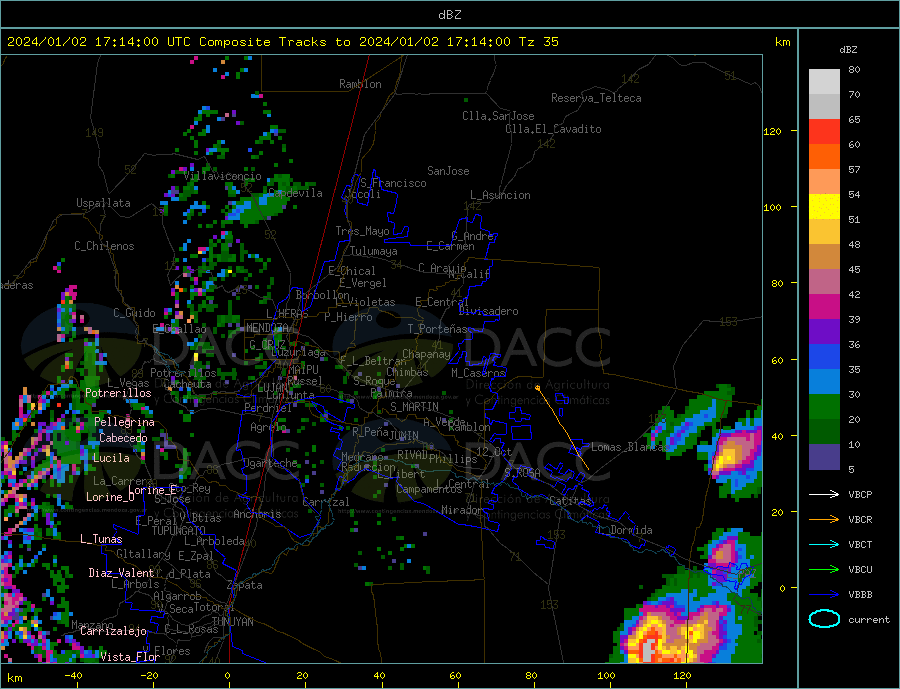Screen dimensions: 900x689
Task: Click the blue VBBB arrow icon
Action: point(824,595)
